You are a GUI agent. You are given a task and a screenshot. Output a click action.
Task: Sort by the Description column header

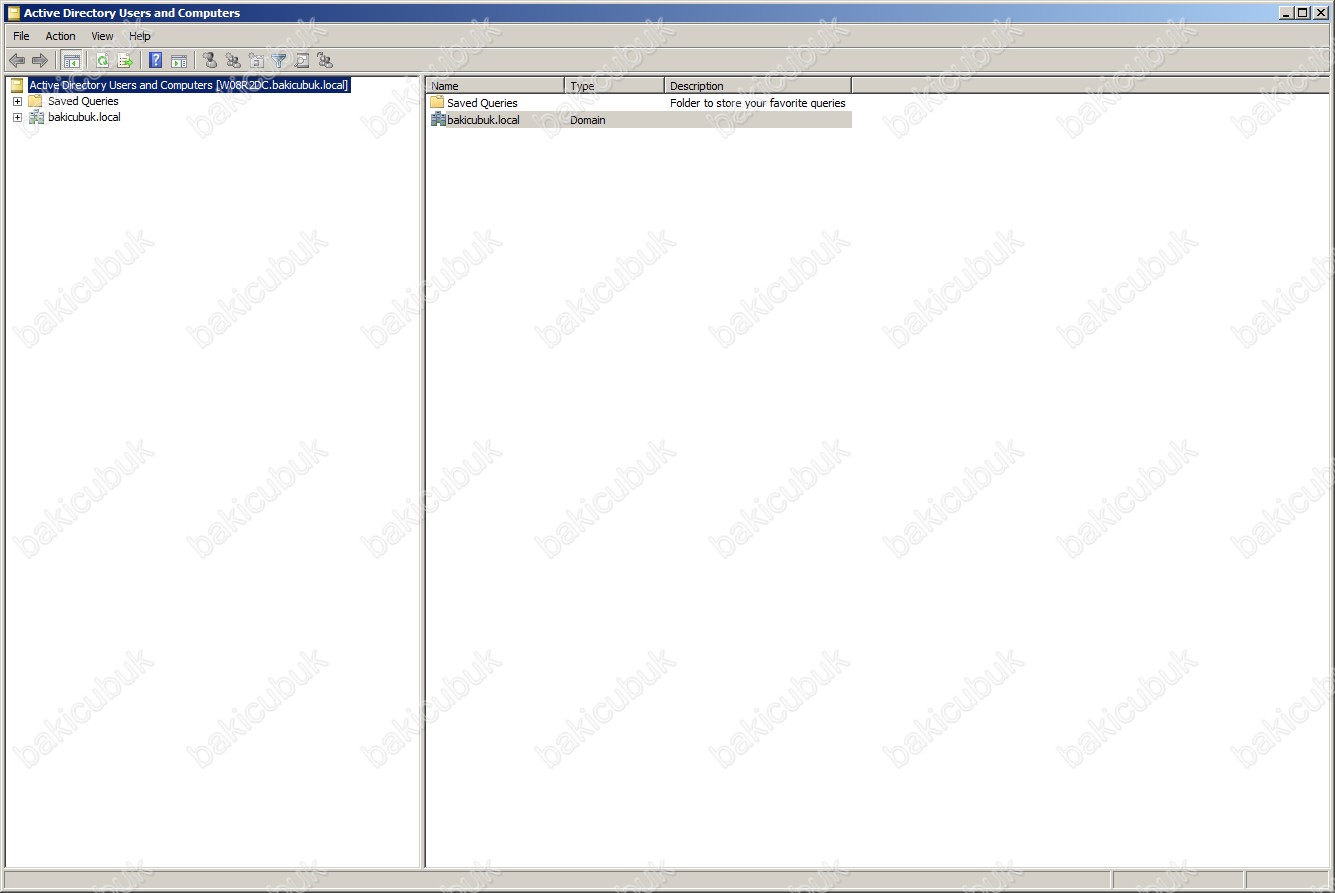pyautogui.click(x=758, y=86)
